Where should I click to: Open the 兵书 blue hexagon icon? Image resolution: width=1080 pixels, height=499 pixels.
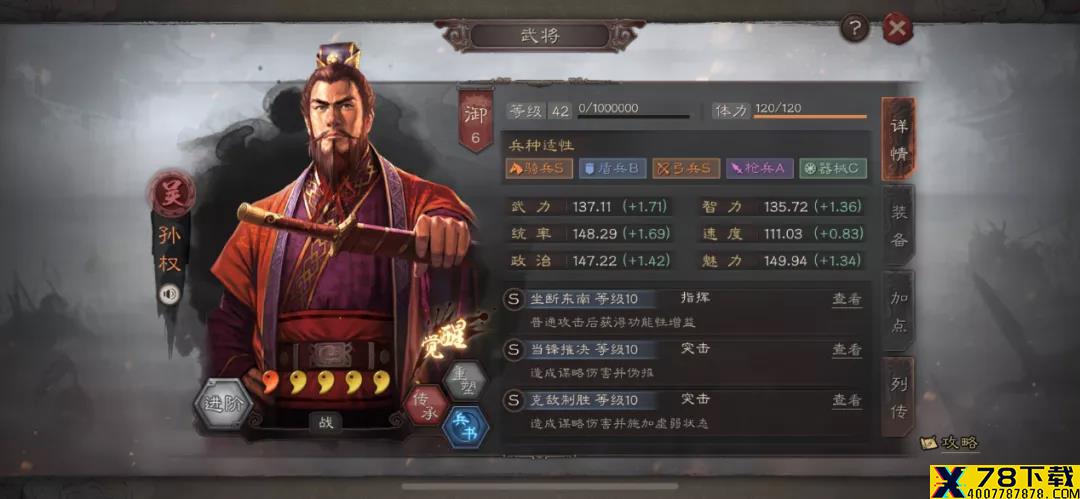pyautogui.click(x=466, y=427)
